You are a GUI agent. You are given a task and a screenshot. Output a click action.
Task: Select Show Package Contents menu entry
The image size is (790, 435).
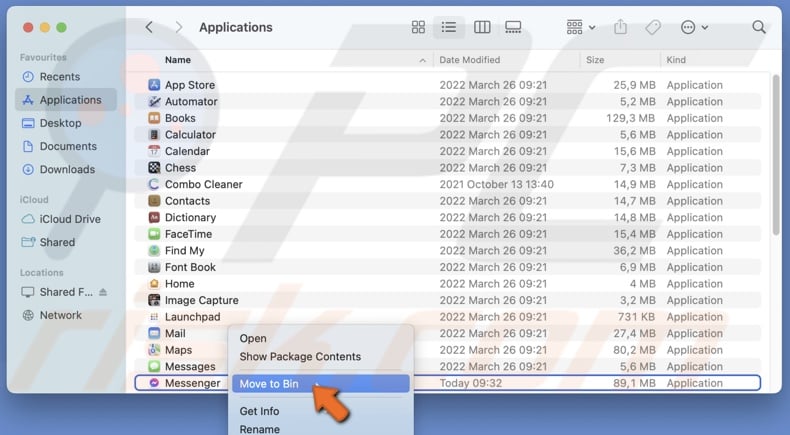tap(300, 356)
